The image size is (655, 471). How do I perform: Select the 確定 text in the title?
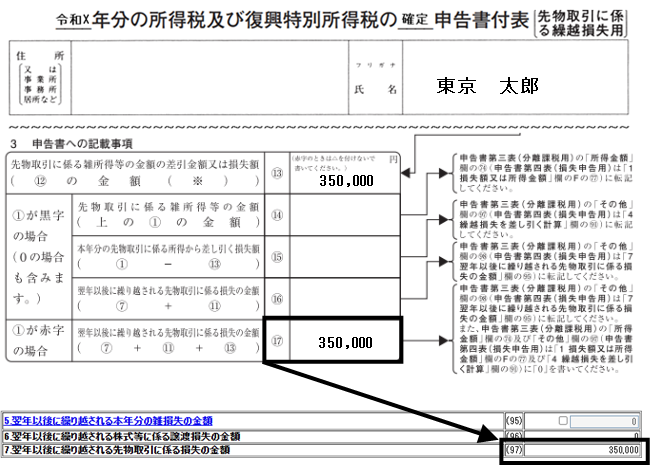(x=415, y=19)
